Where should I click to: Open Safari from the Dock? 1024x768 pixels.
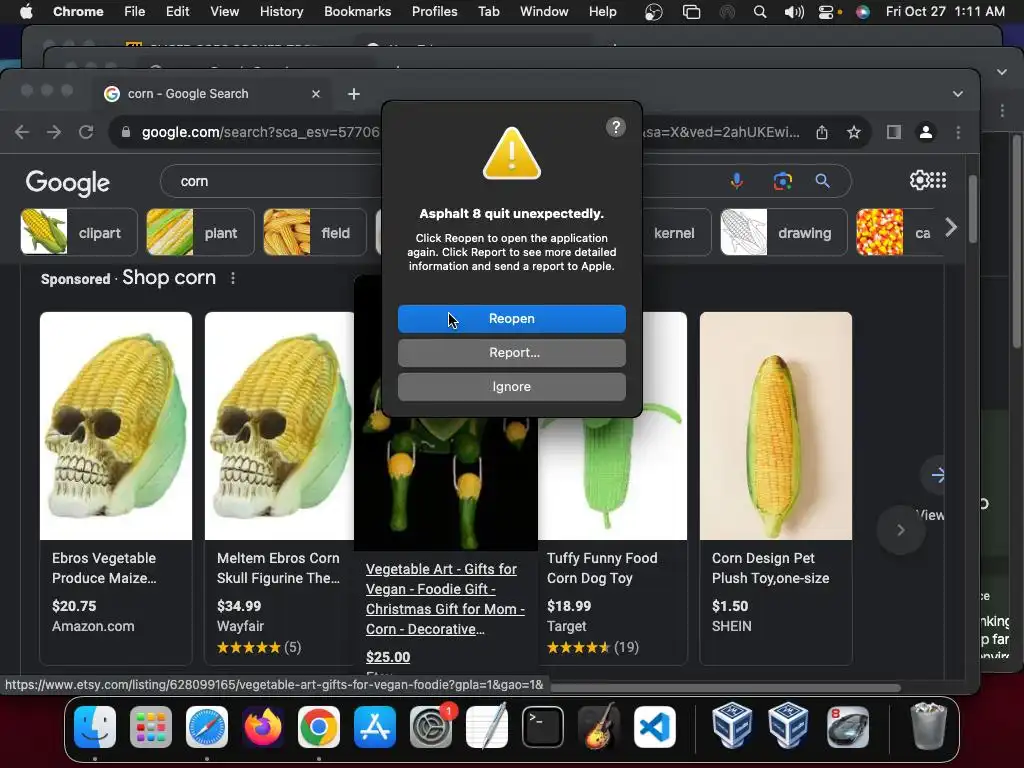207,726
